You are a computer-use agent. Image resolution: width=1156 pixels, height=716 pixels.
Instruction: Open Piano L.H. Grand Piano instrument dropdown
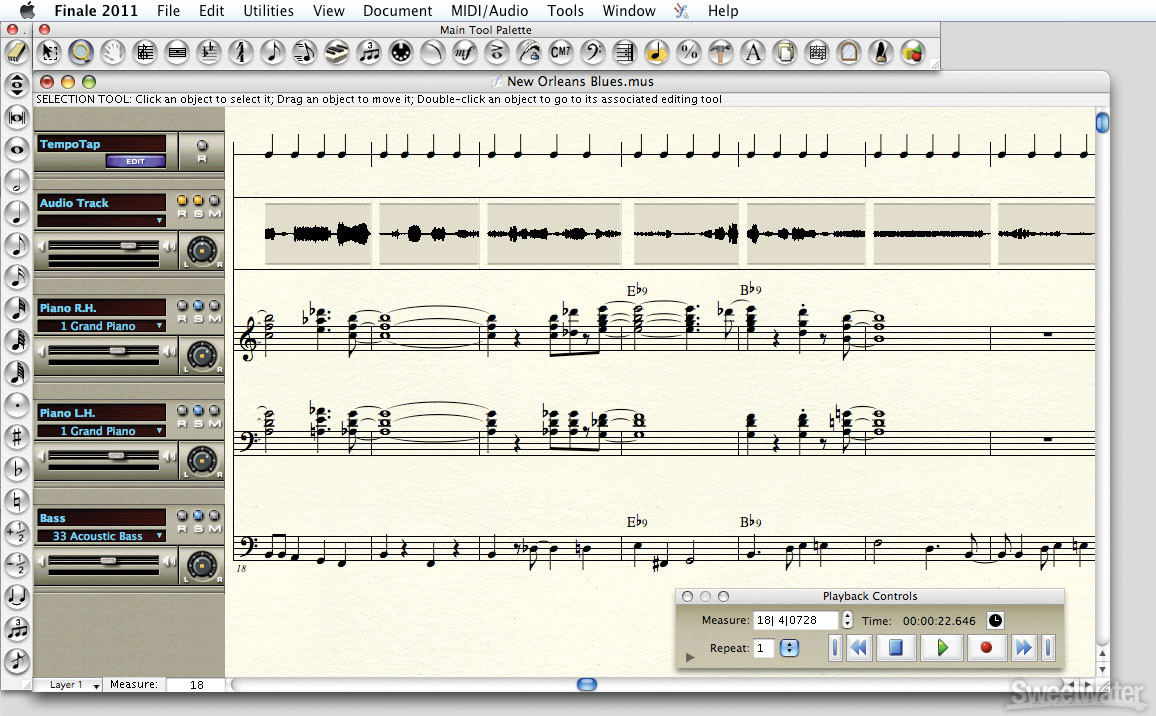tap(102, 431)
